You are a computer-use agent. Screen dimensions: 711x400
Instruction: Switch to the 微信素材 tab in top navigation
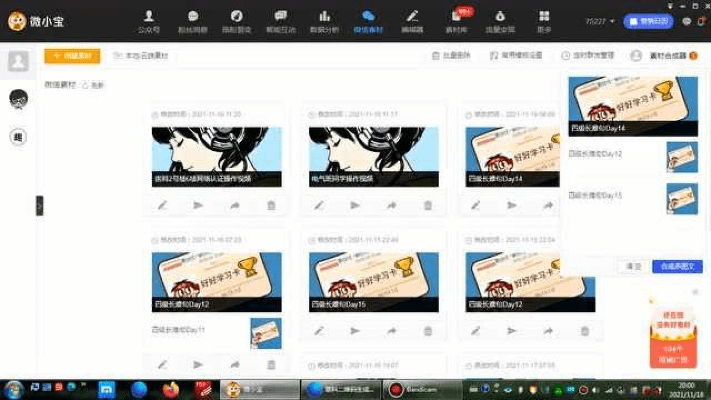(368, 21)
